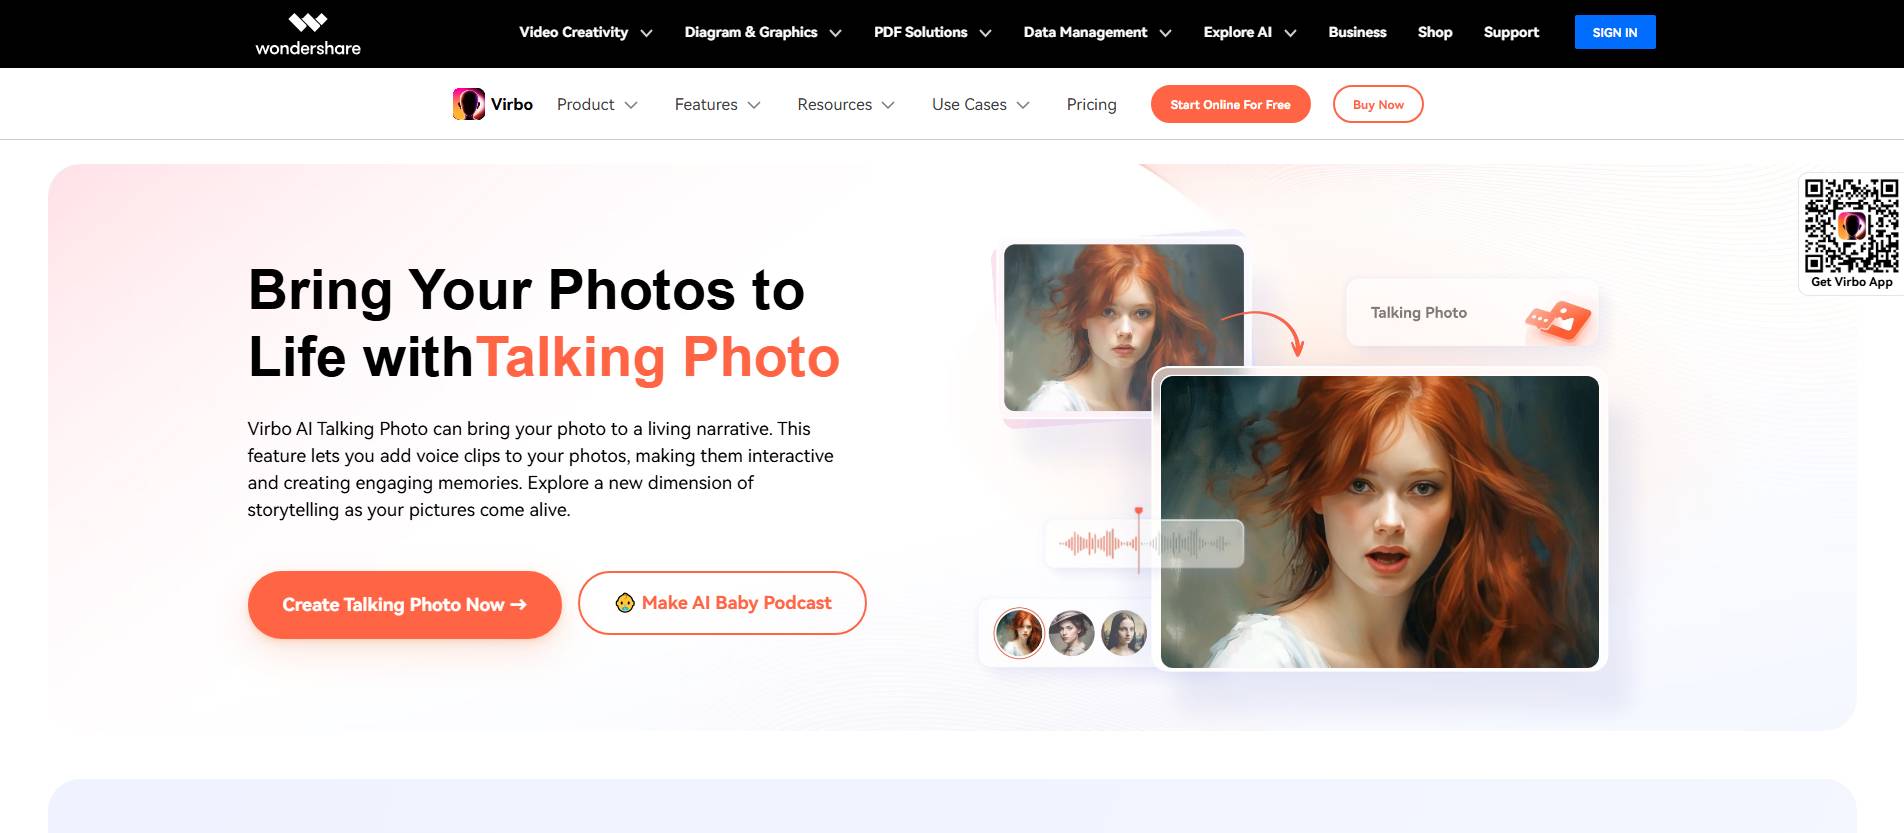The image size is (1904, 833).
Task: Click Create Talking Photo Now button
Action: [x=404, y=604]
